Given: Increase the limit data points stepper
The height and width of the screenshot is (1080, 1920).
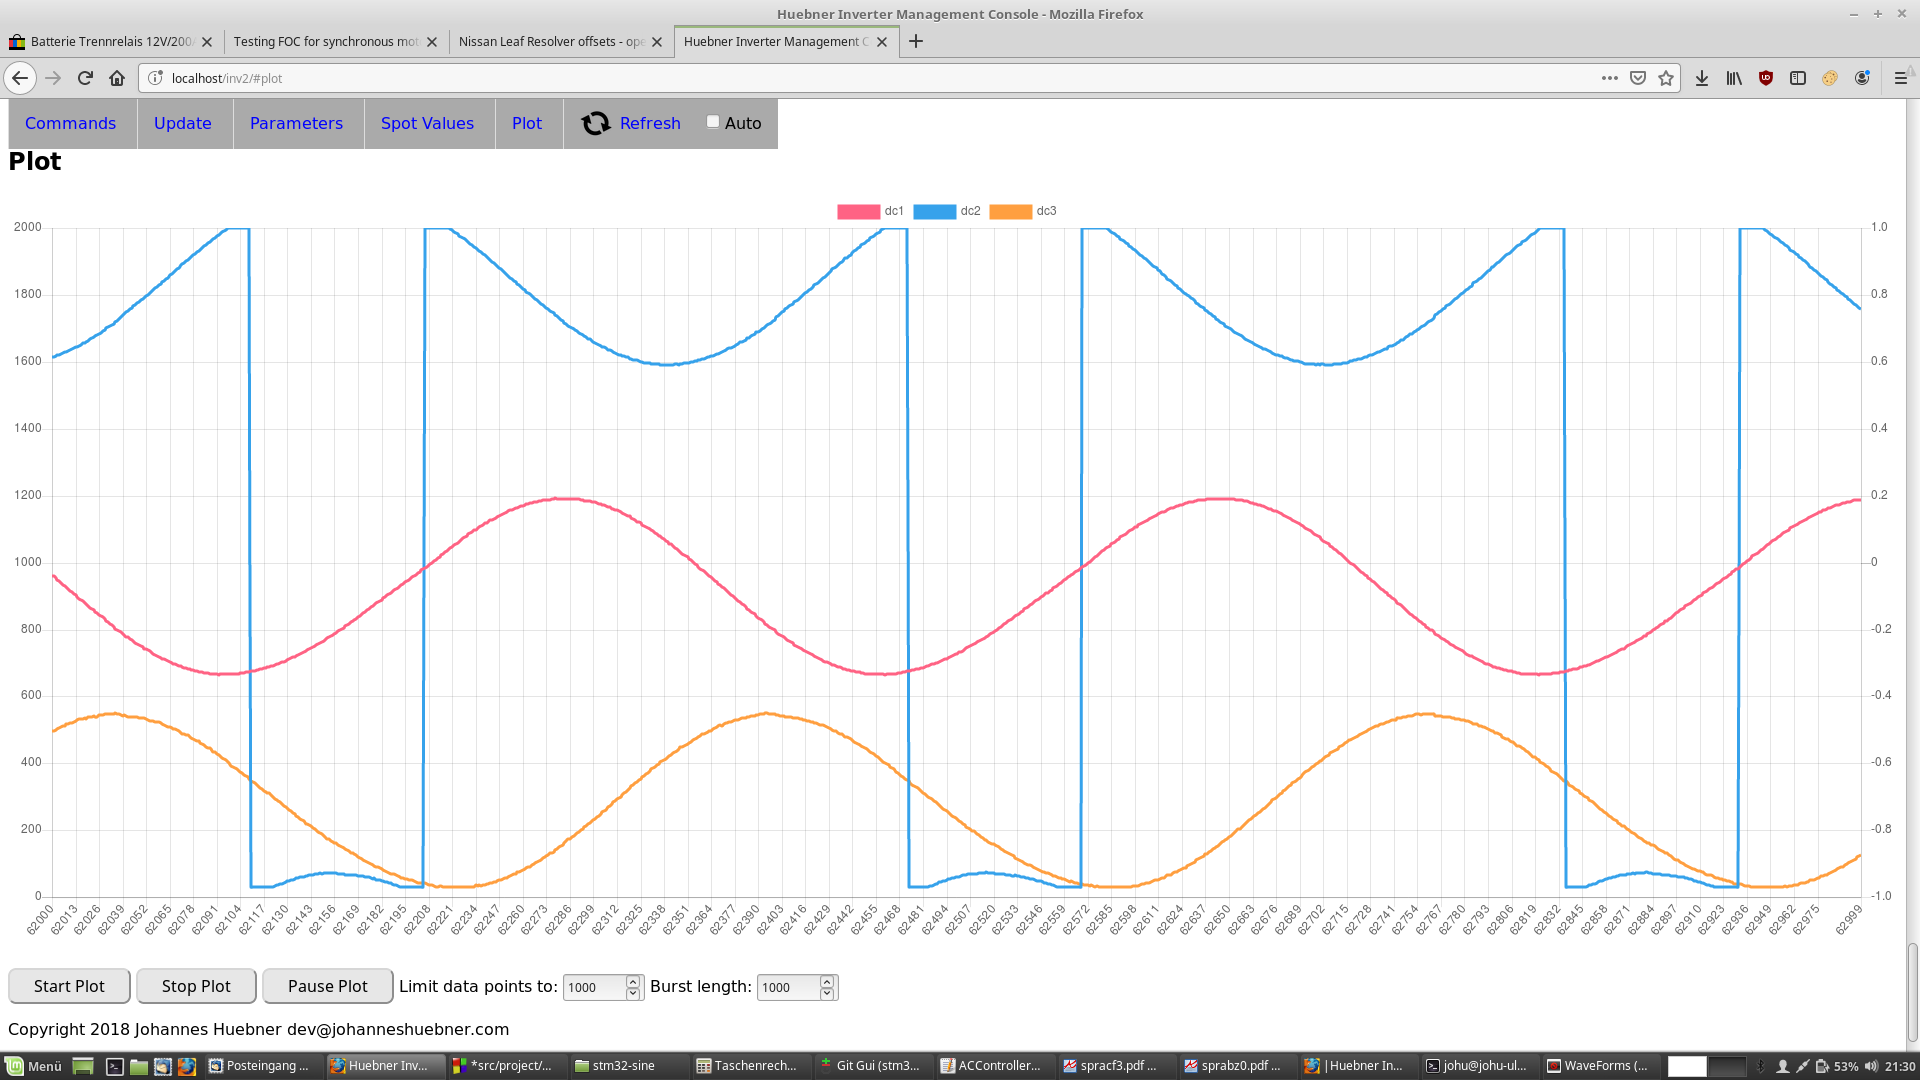Looking at the screenshot, I should 633,981.
